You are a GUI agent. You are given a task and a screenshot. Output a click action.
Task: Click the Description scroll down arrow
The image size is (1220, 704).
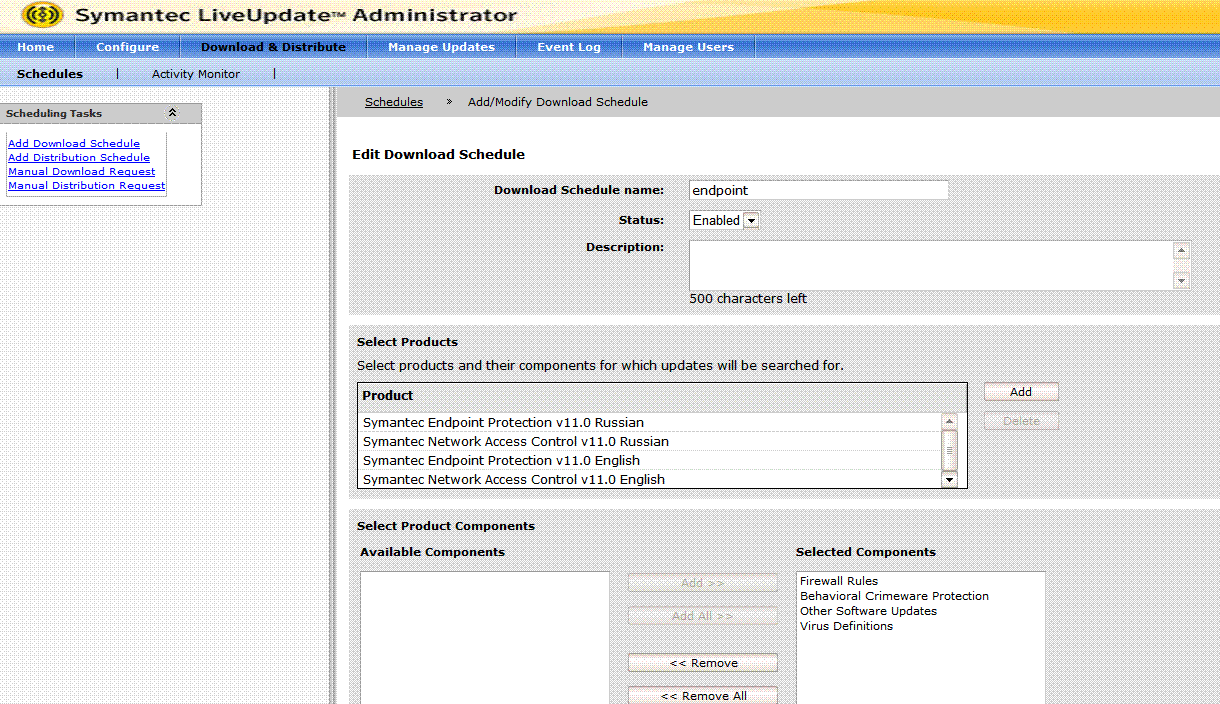tap(1181, 282)
